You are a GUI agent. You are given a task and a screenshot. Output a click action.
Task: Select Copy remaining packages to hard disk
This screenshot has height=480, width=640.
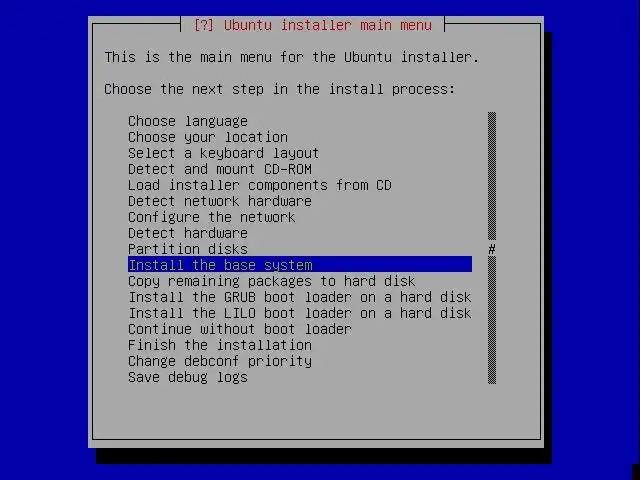[x=271, y=281]
